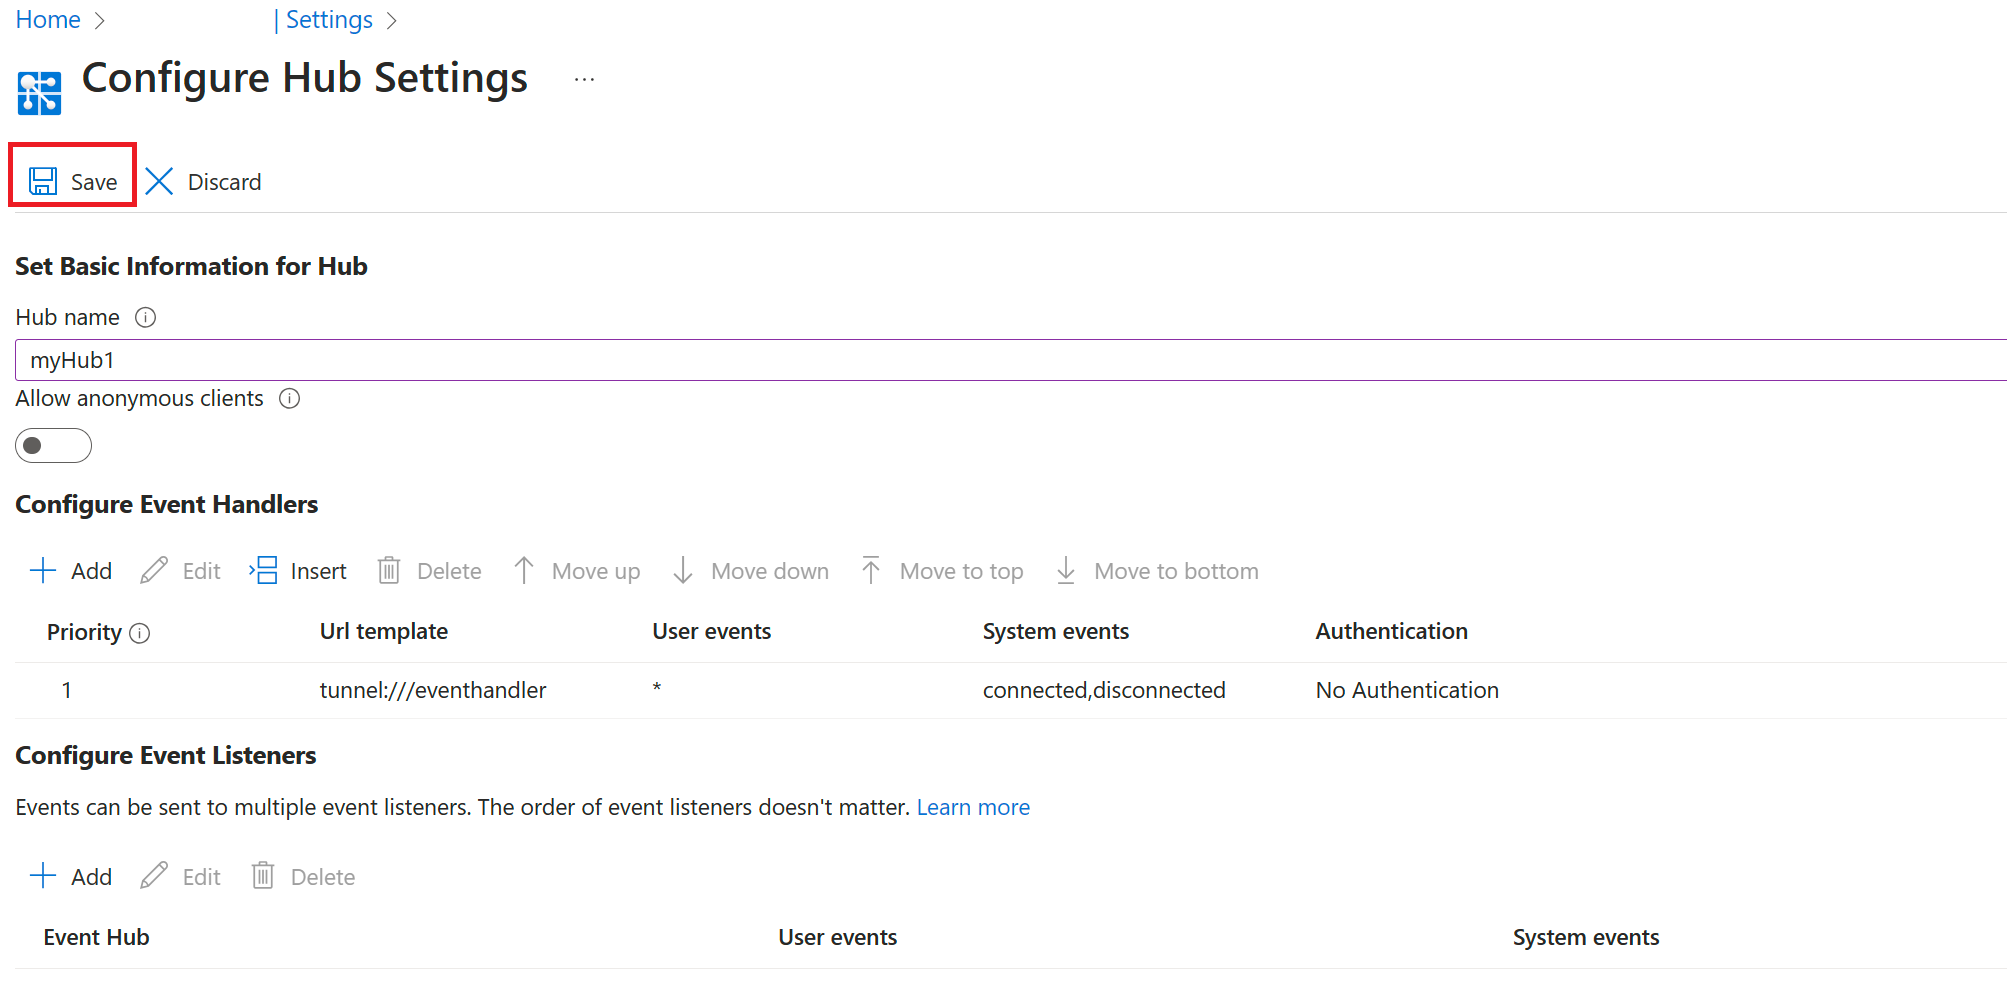Insert an event handler

point(298,570)
